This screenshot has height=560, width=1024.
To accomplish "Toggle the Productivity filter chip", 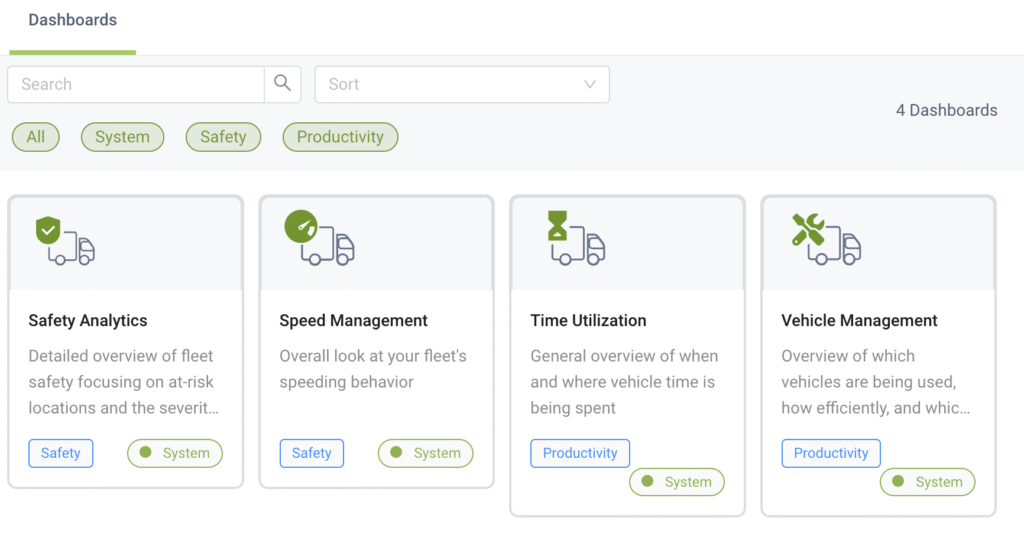I will pyautogui.click(x=340, y=137).
